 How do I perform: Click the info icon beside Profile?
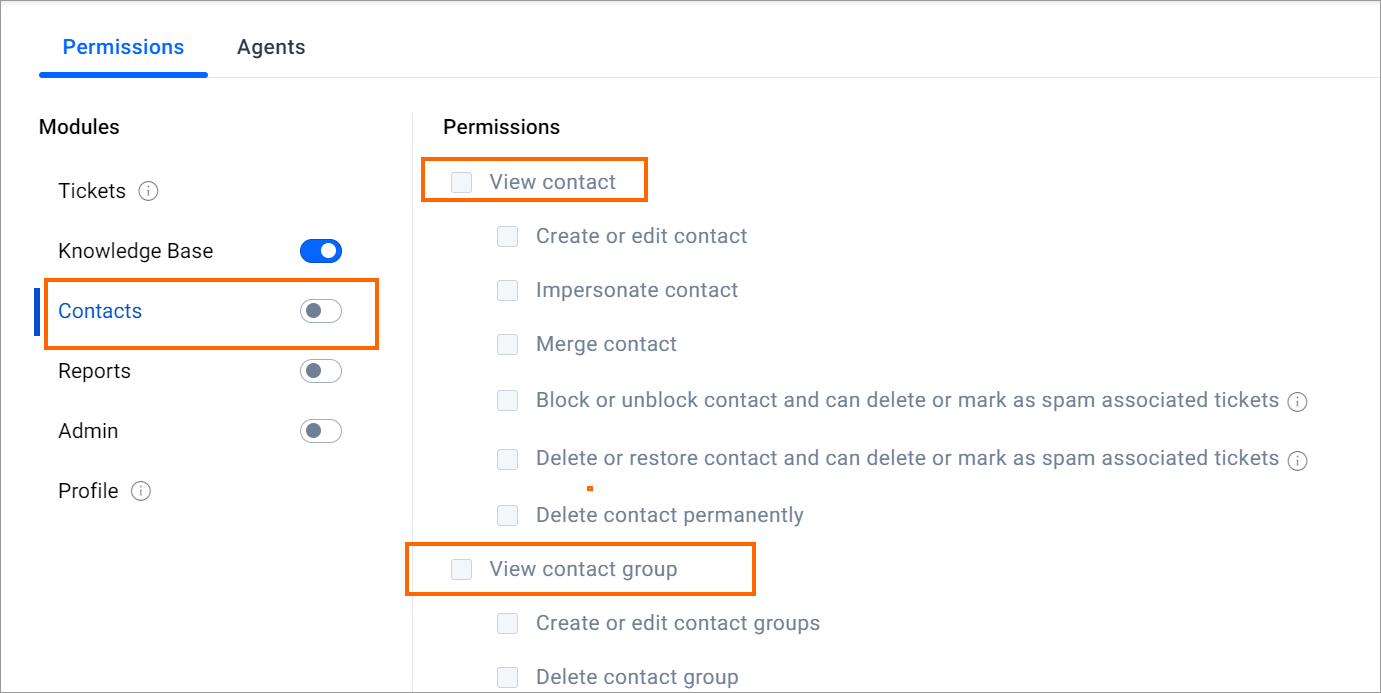coord(141,491)
